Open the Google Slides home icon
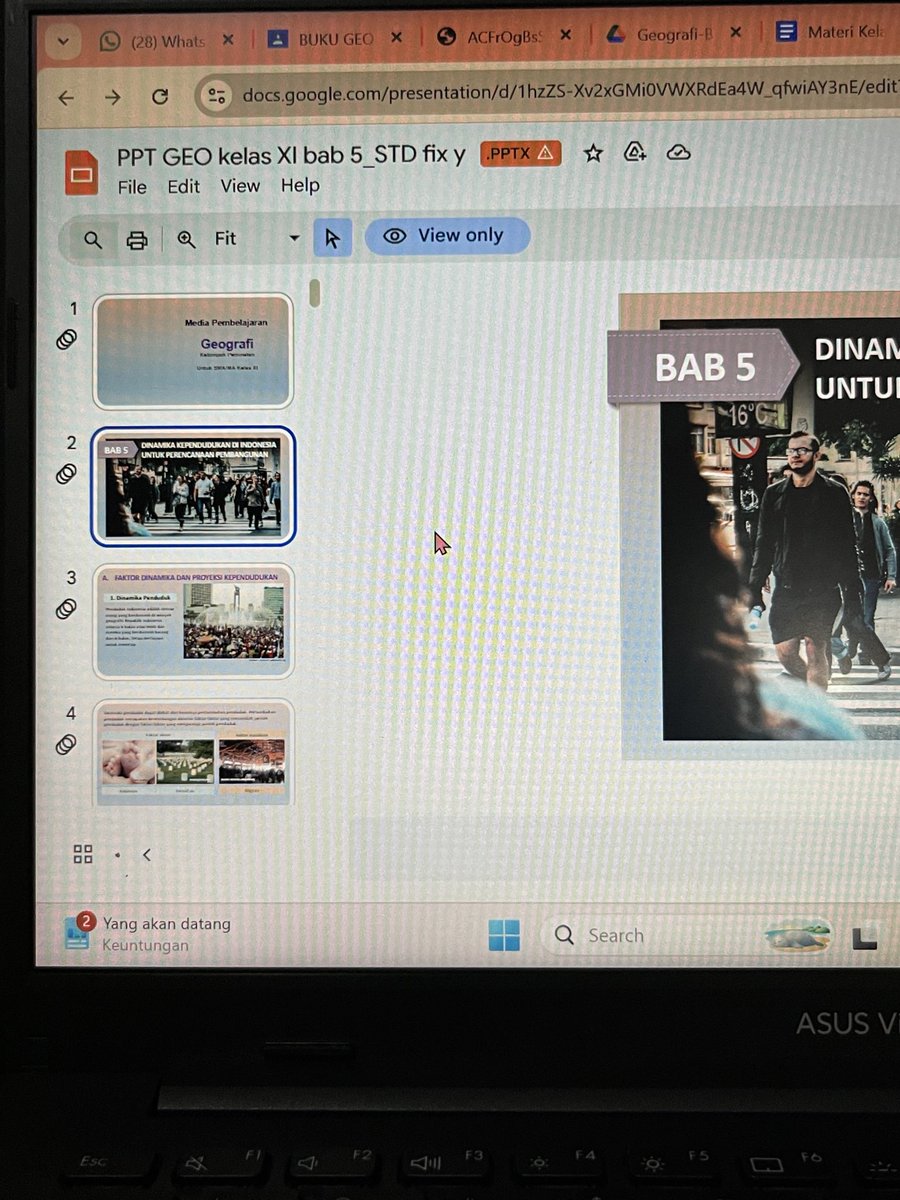This screenshot has width=900, height=1200. 81,171
